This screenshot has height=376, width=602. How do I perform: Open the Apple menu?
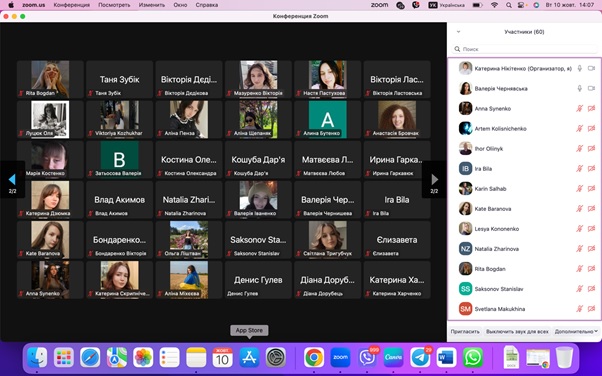pyautogui.click(x=11, y=5)
